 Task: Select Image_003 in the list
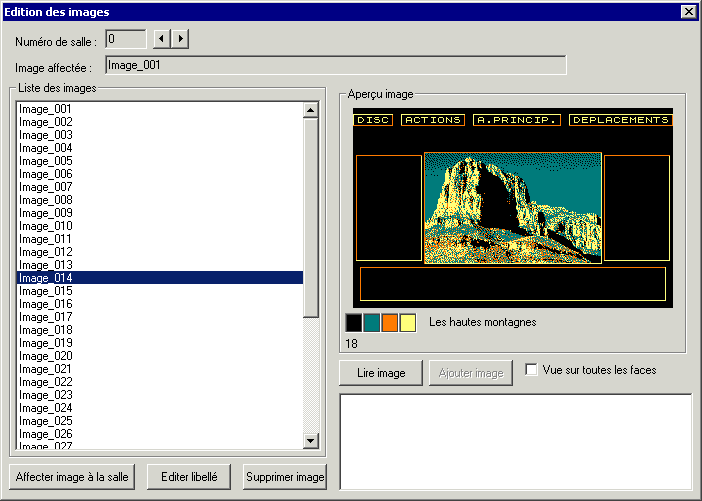click(x=160, y=135)
